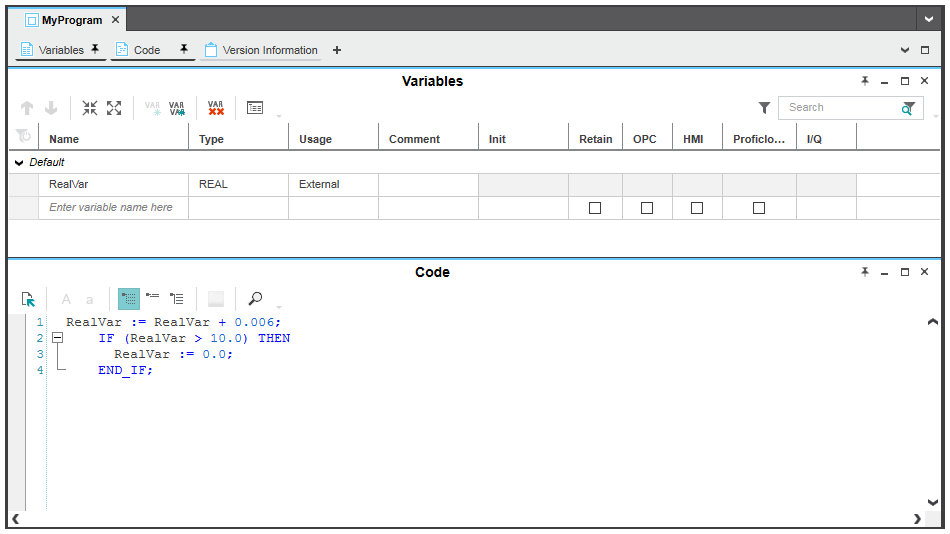This screenshot has height=534, width=950.
Task: Collapse the Default variable group
Action: point(19,162)
